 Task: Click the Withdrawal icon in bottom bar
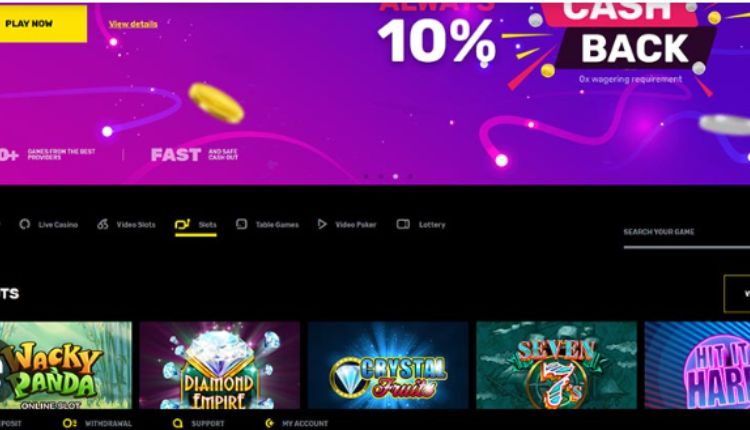70,423
